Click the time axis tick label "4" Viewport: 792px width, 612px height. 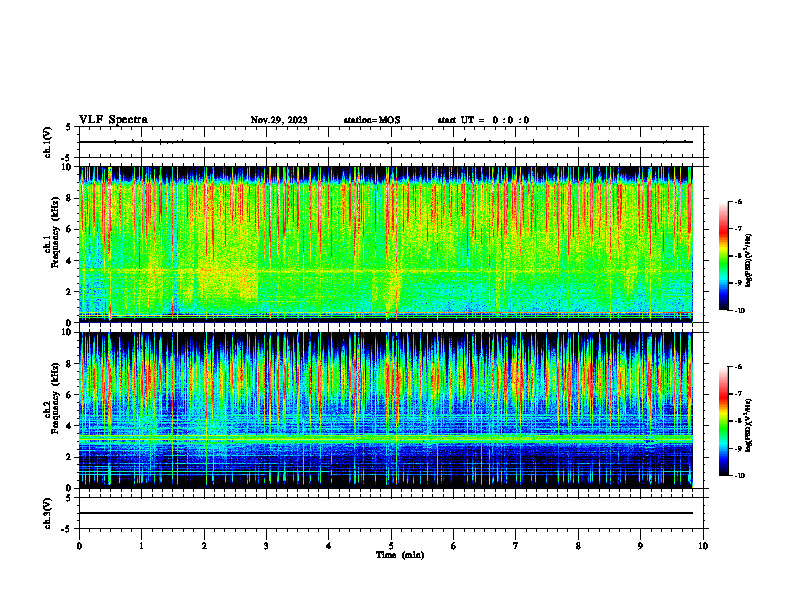[x=329, y=546]
